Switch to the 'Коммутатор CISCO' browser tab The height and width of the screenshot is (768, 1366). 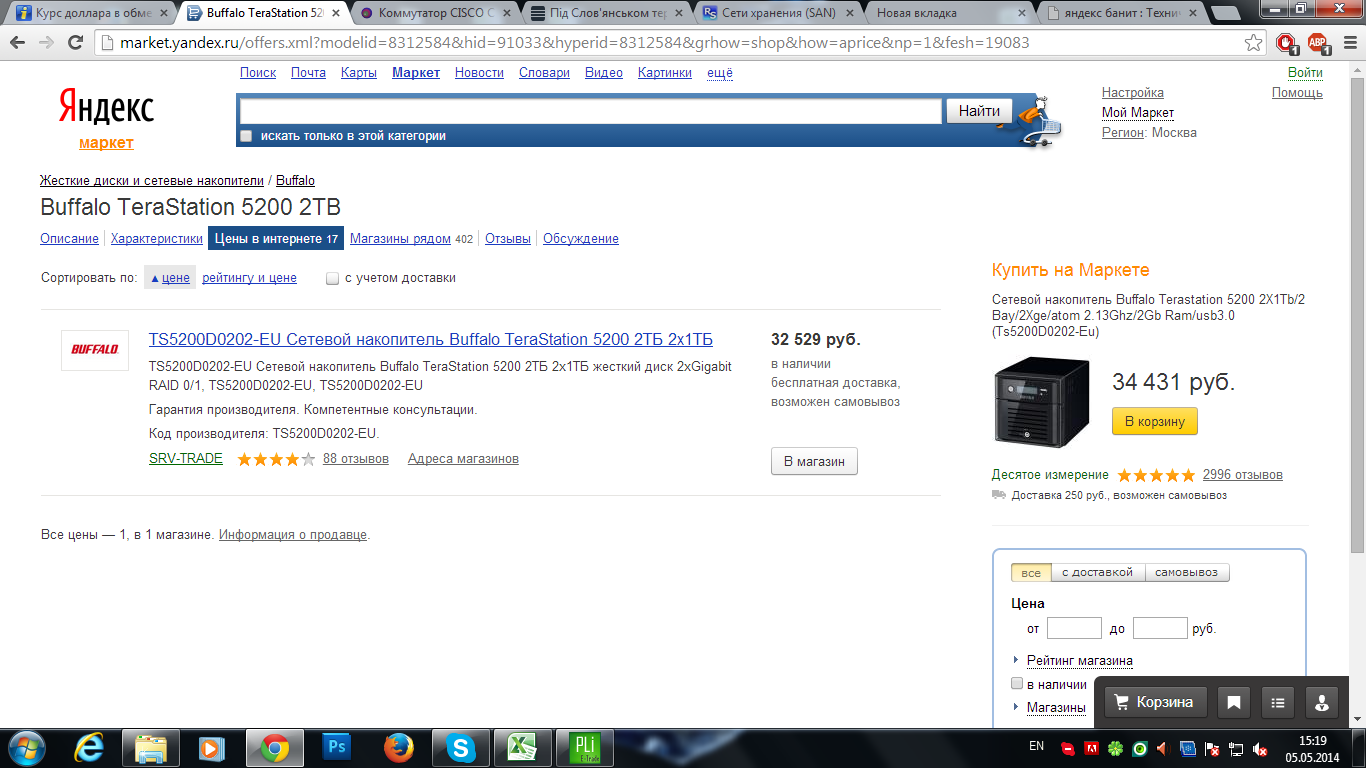pos(436,13)
